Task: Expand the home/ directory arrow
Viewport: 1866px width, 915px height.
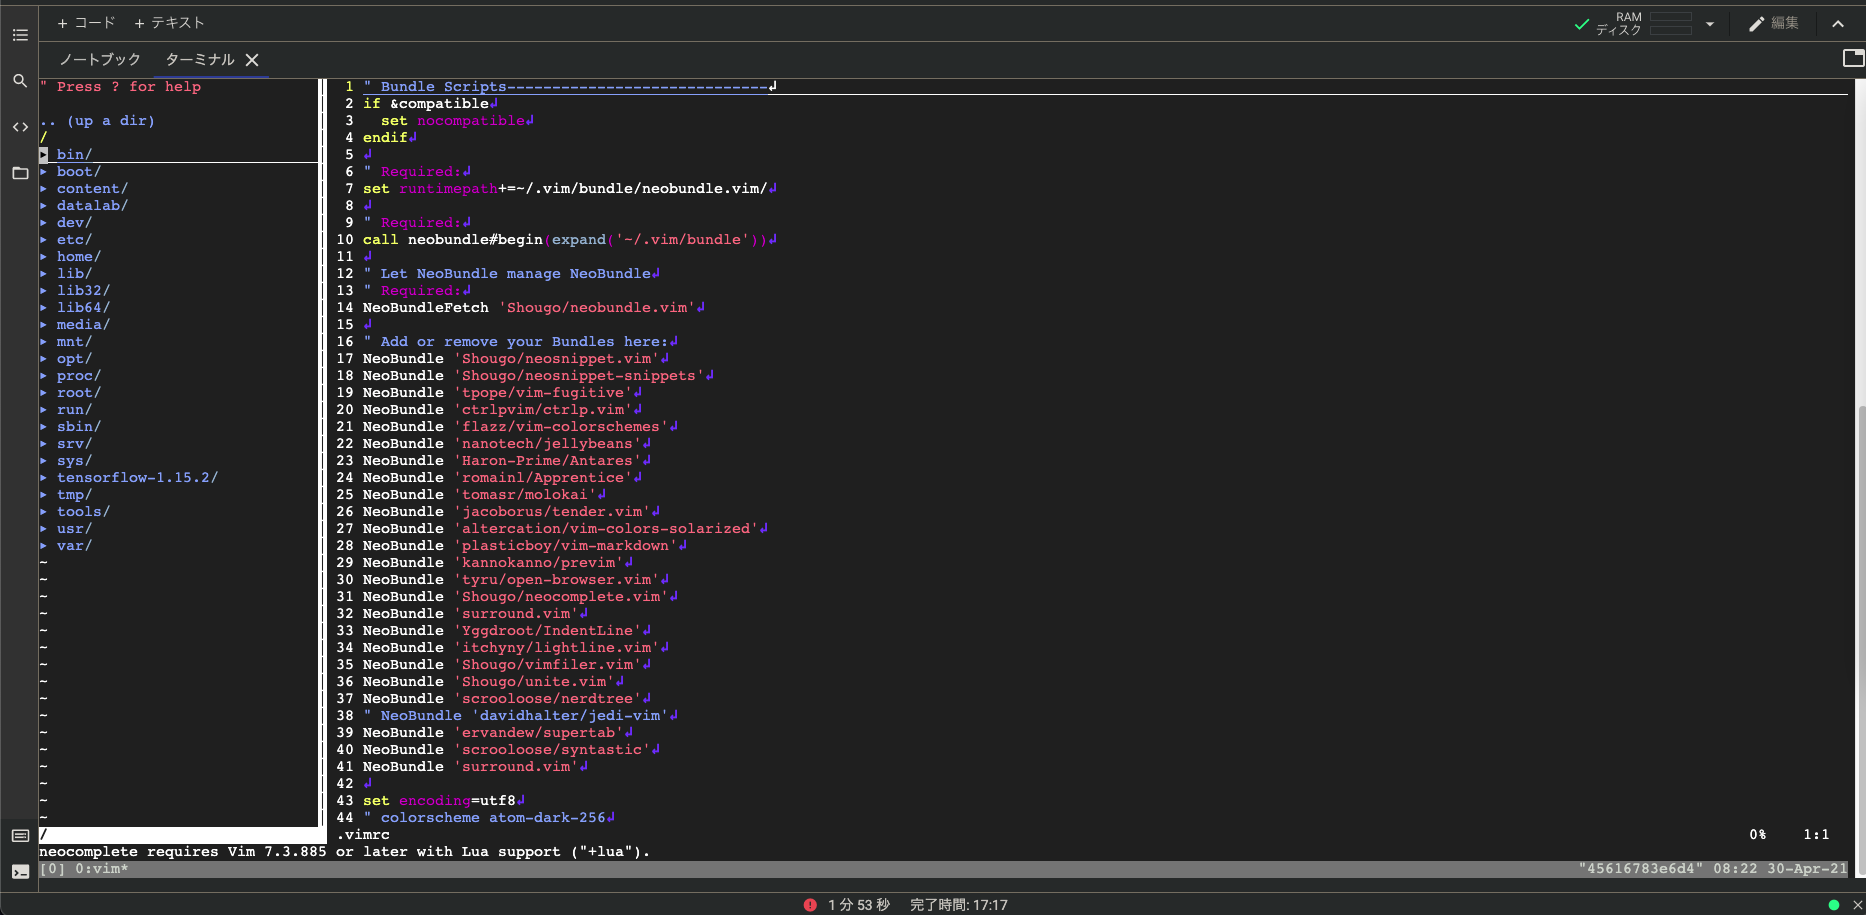Action: point(44,257)
